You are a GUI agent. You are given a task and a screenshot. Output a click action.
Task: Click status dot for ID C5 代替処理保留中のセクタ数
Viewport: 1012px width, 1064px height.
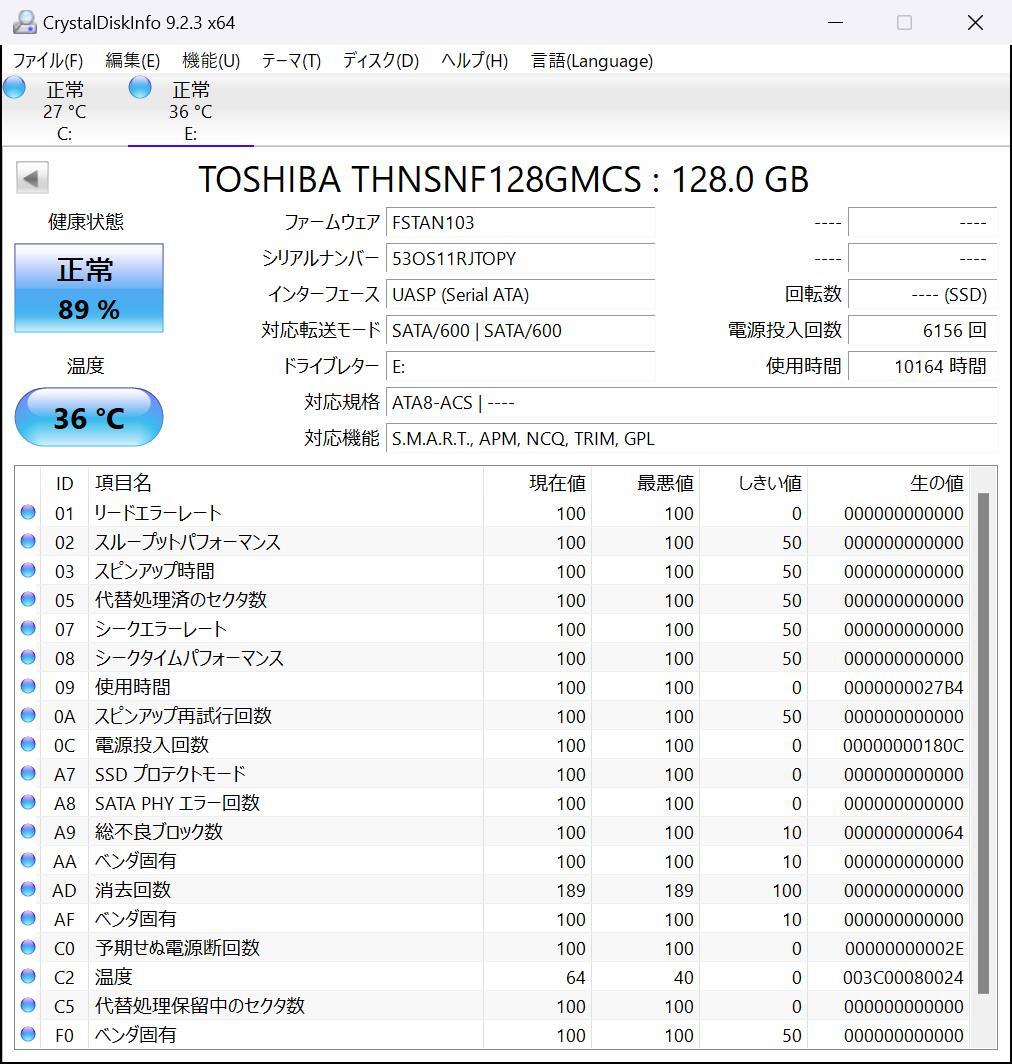tap(28, 1005)
